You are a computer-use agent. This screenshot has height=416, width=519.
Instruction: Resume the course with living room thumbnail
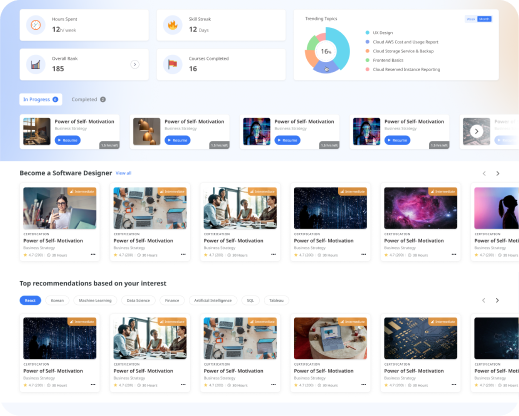[x=68, y=140]
